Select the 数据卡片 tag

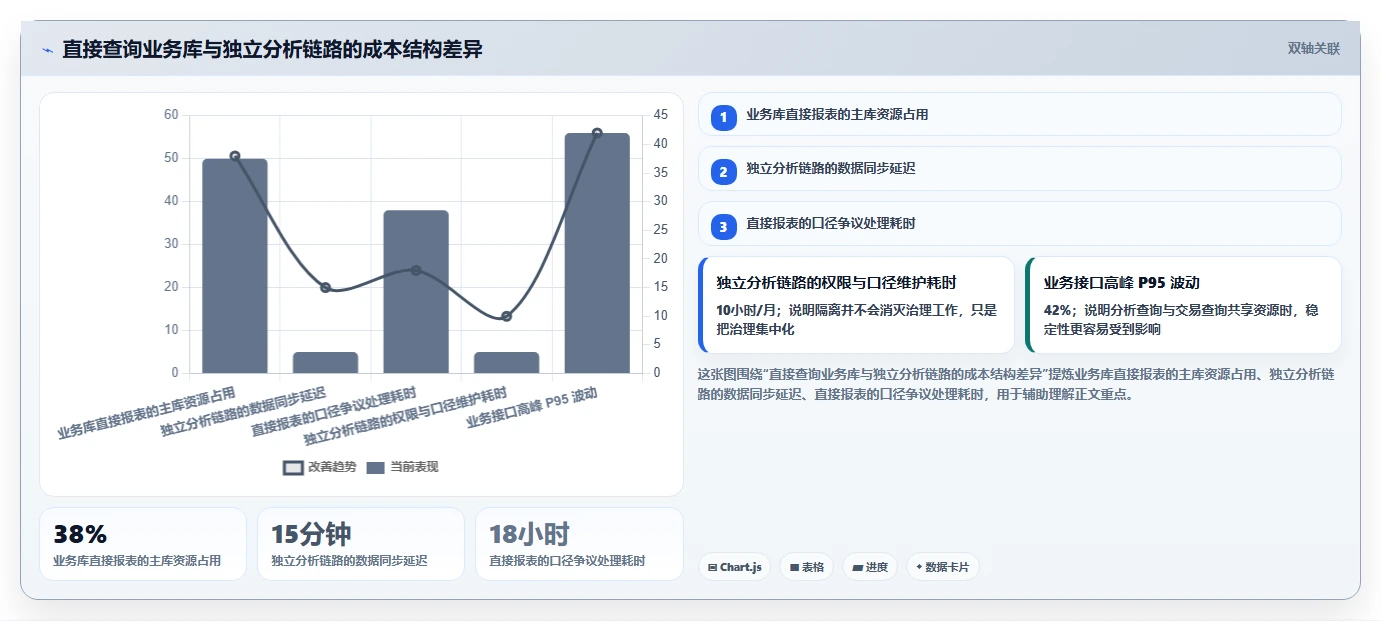click(x=942, y=567)
